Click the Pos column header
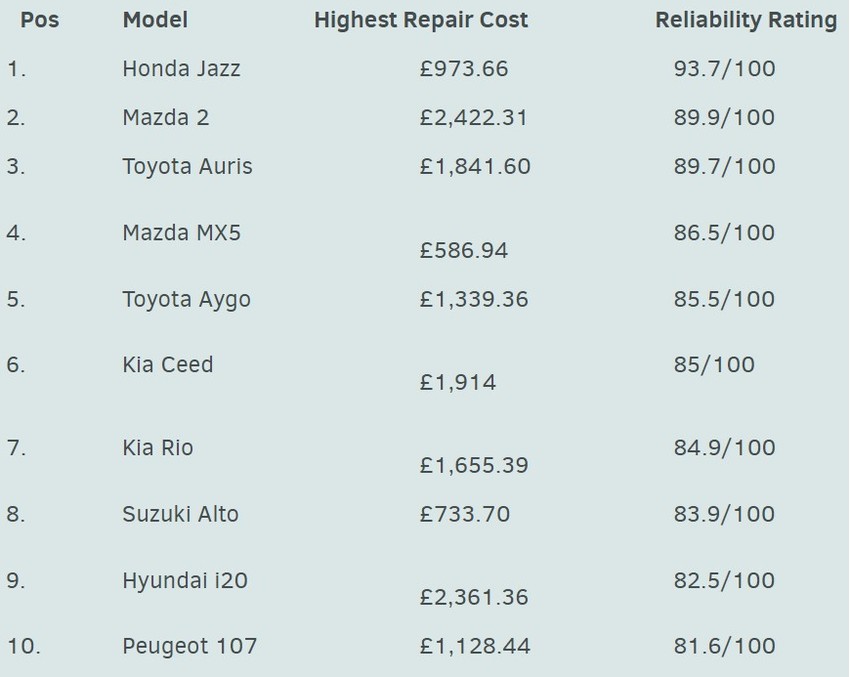850x677 pixels. (x=39, y=20)
